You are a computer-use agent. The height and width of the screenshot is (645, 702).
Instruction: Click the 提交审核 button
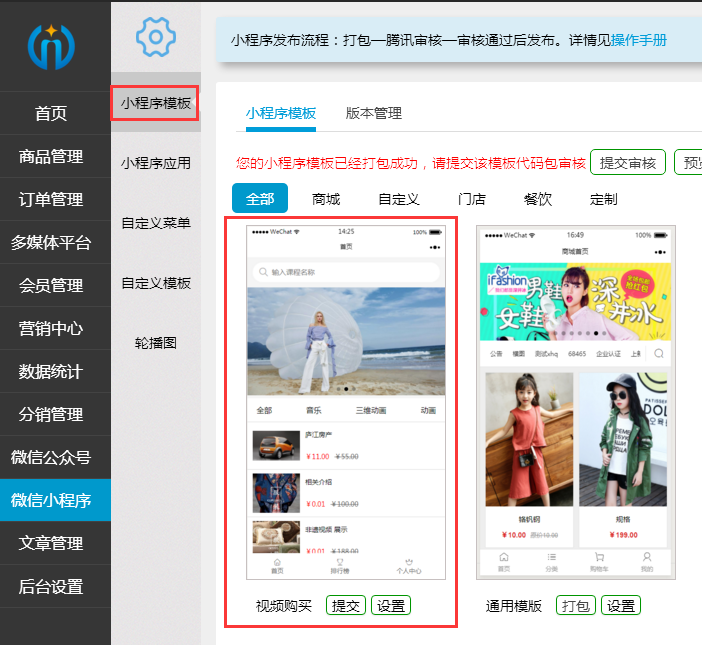tap(628, 163)
